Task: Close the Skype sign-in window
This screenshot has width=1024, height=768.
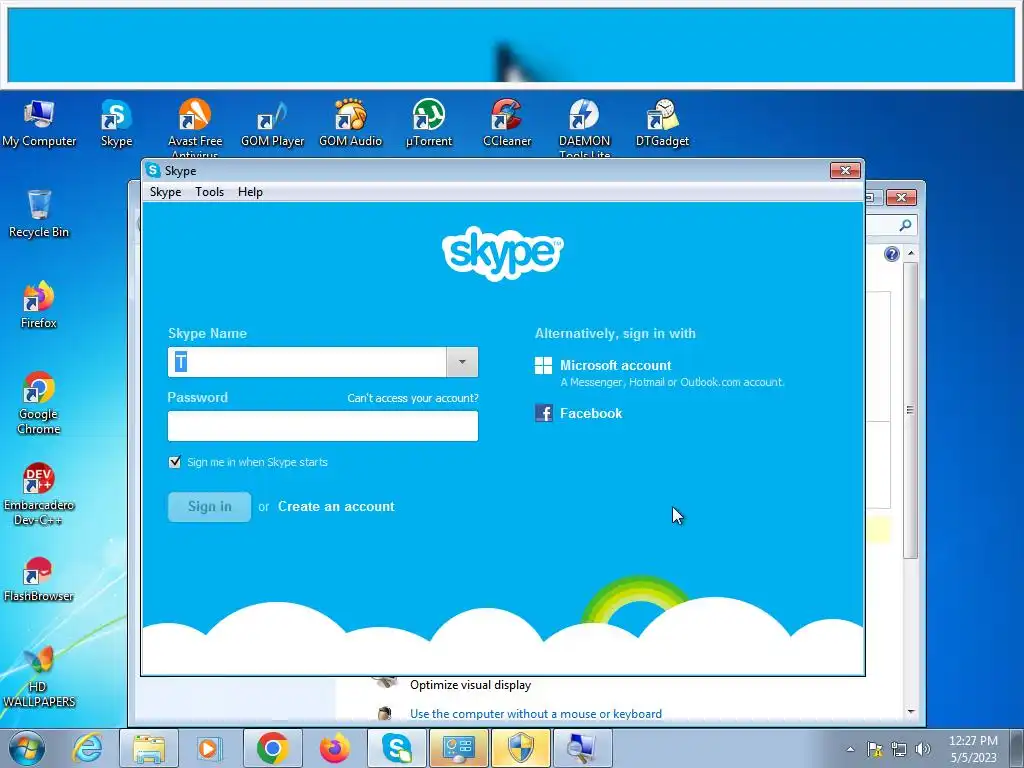Action: click(x=845, y=170)
